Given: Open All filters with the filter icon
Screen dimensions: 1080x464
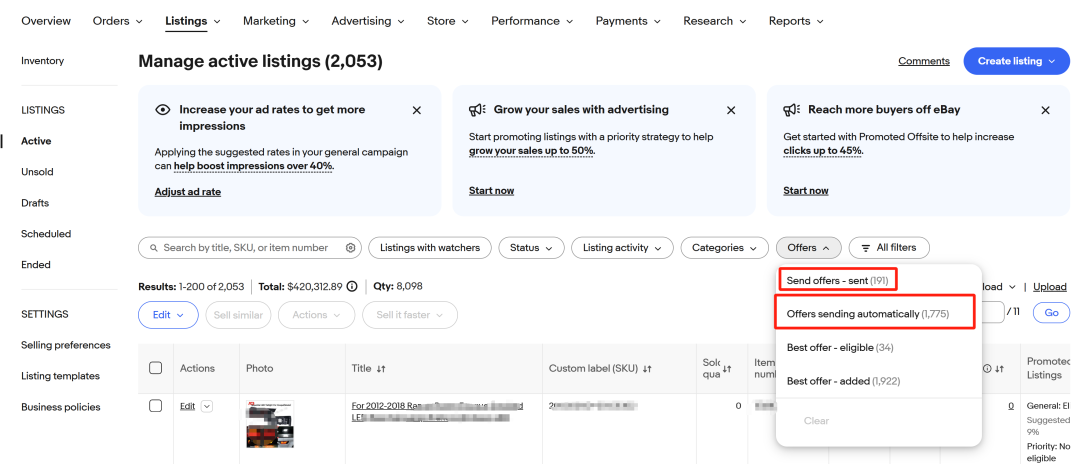Looking at the screenshot, I should click(889, 248).
